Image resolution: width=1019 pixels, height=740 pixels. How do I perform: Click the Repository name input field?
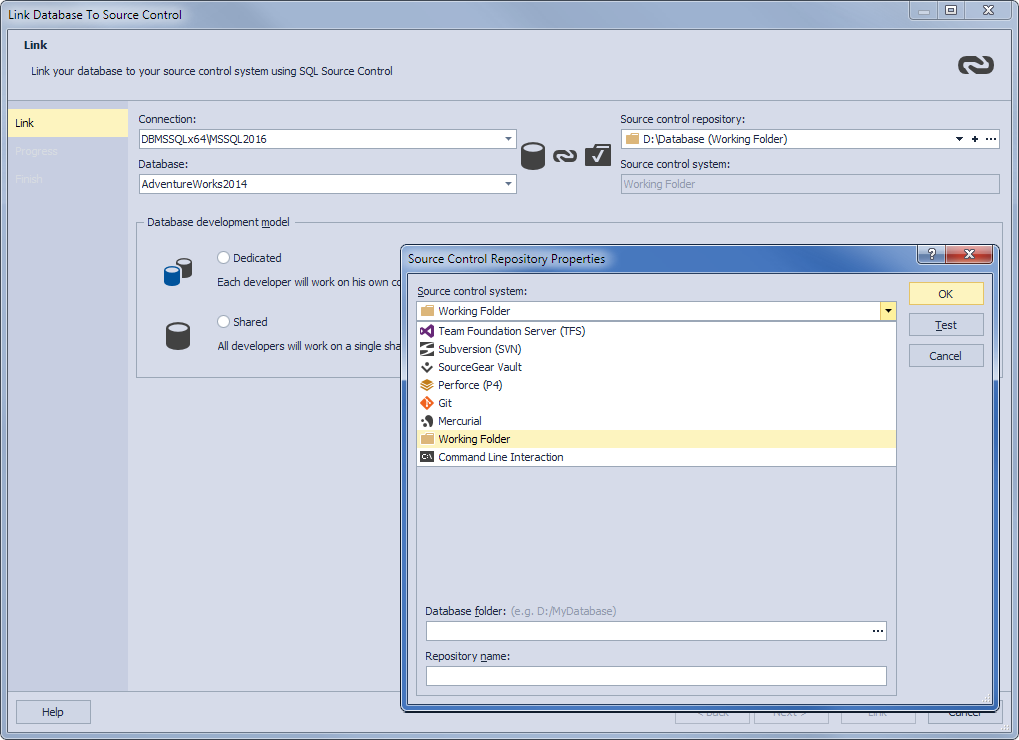656,676
